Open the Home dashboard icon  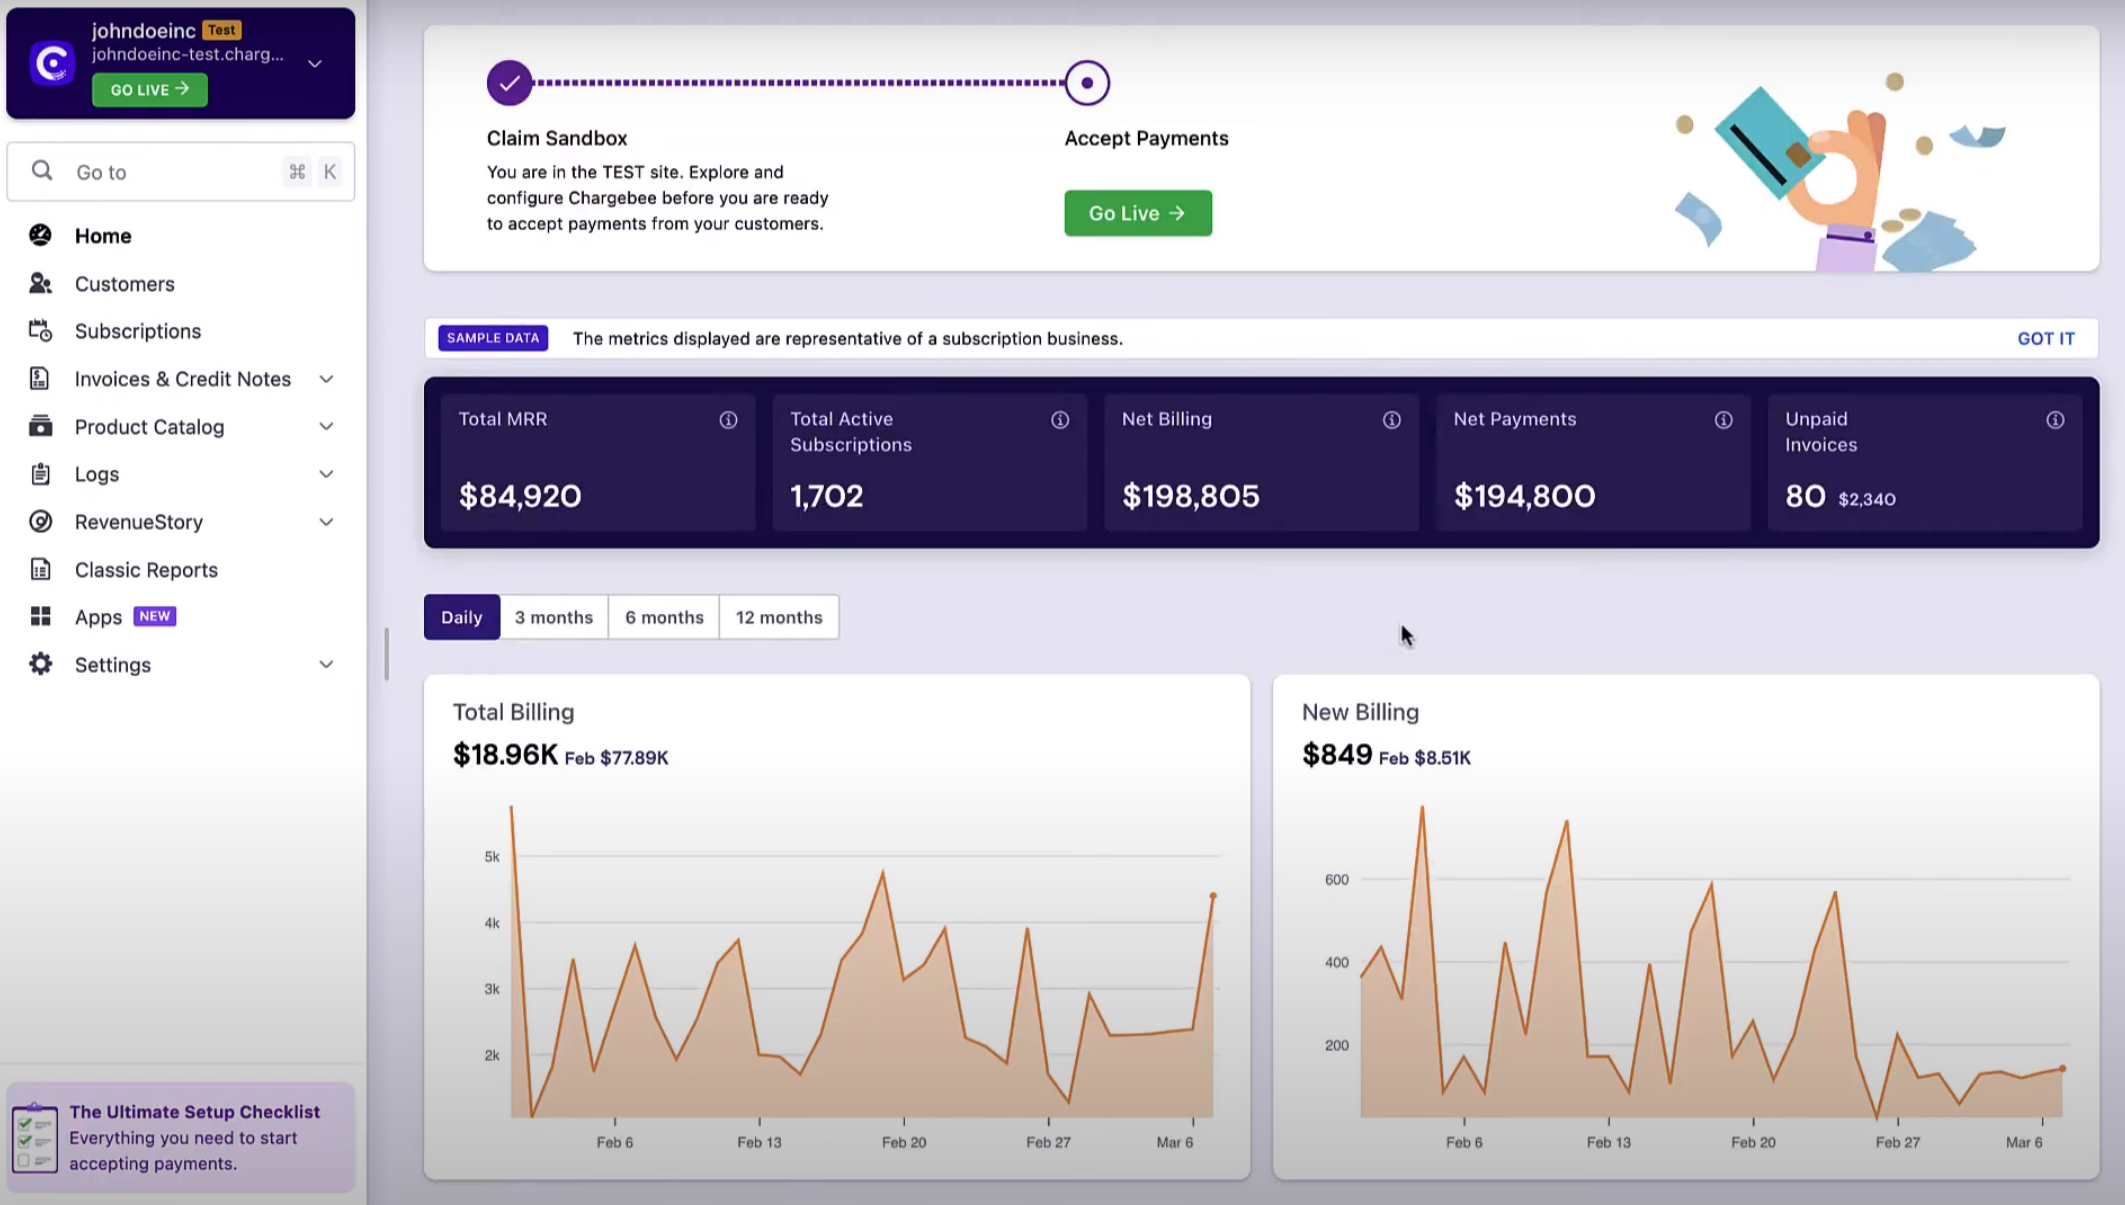(x=40, y=235)
